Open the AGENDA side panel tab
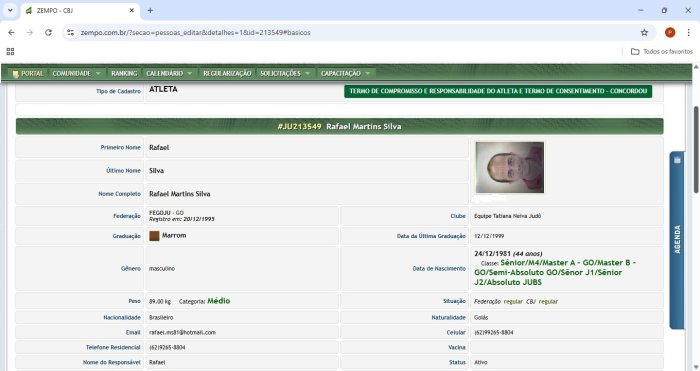 tap(677, 240)
